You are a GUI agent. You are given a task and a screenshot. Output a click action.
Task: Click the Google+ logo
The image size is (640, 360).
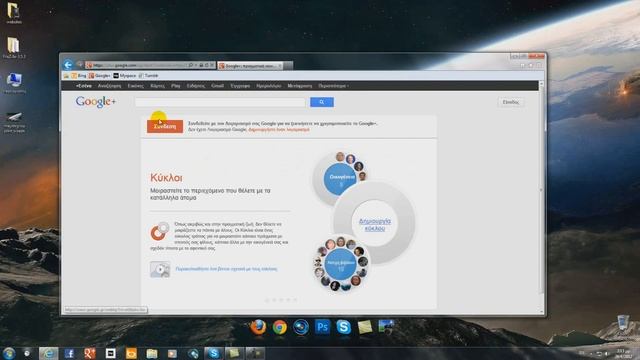96,102
